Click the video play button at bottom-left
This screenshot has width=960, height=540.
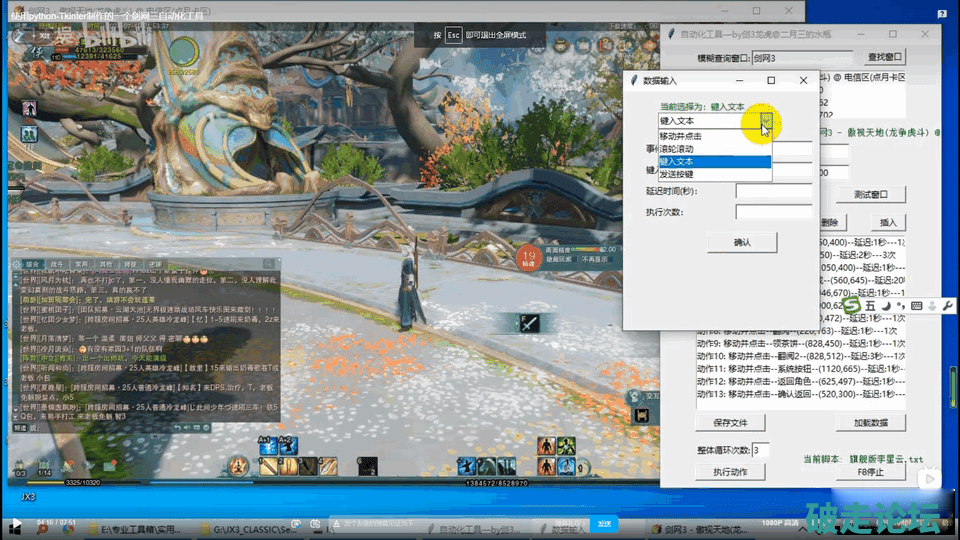point(15,524)
